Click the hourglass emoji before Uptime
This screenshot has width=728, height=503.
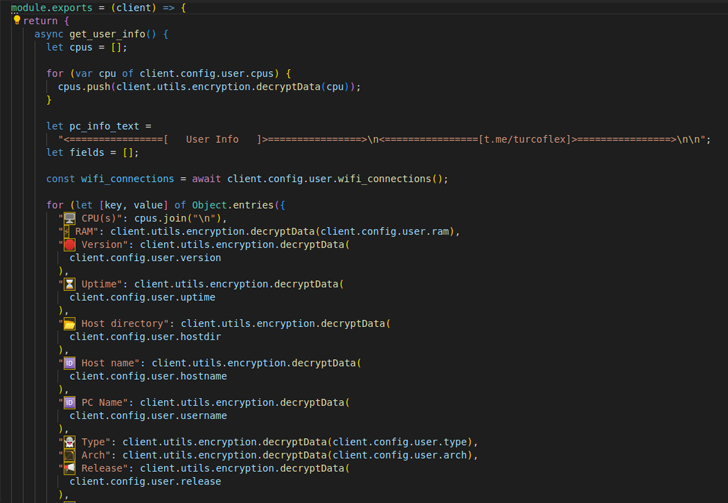coord(69,284)
